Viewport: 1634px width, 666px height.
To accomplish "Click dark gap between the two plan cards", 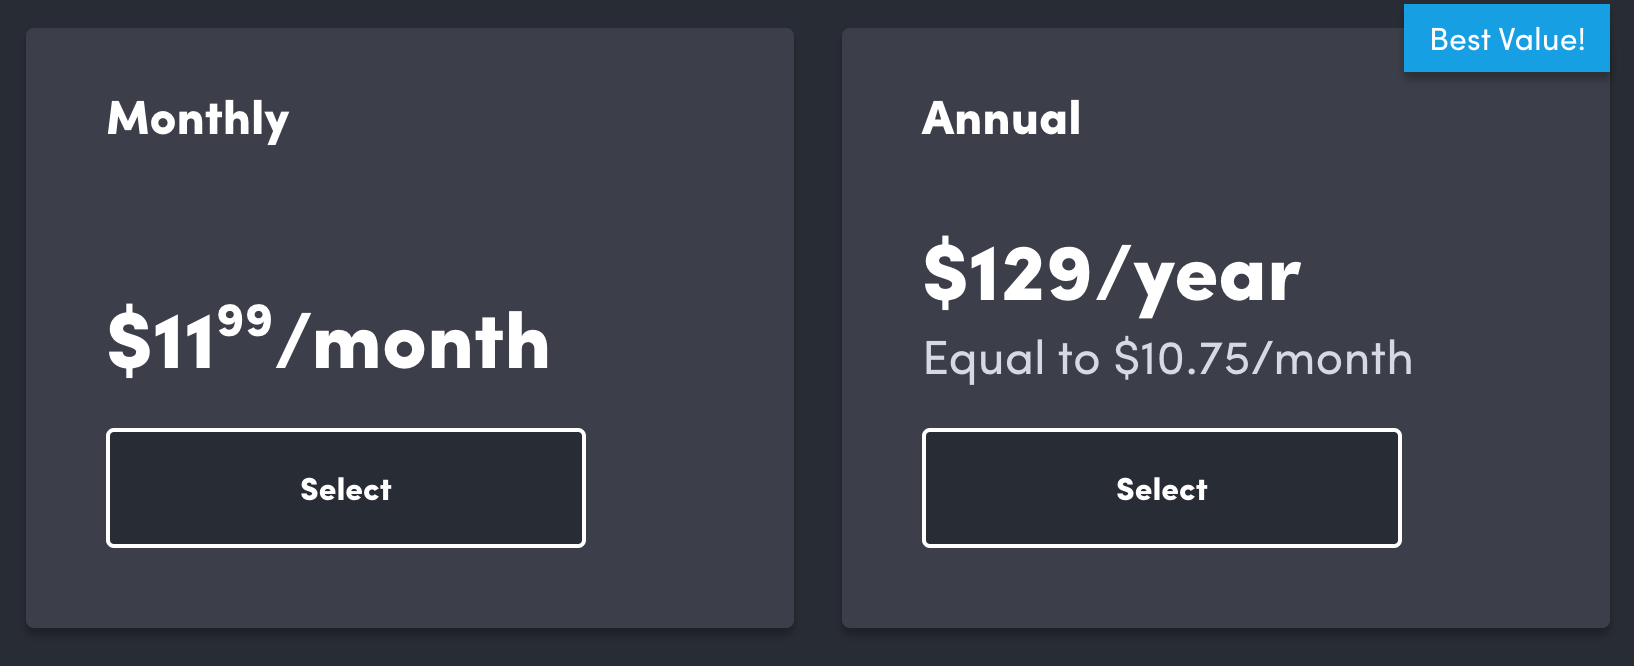I will point(818,330).
